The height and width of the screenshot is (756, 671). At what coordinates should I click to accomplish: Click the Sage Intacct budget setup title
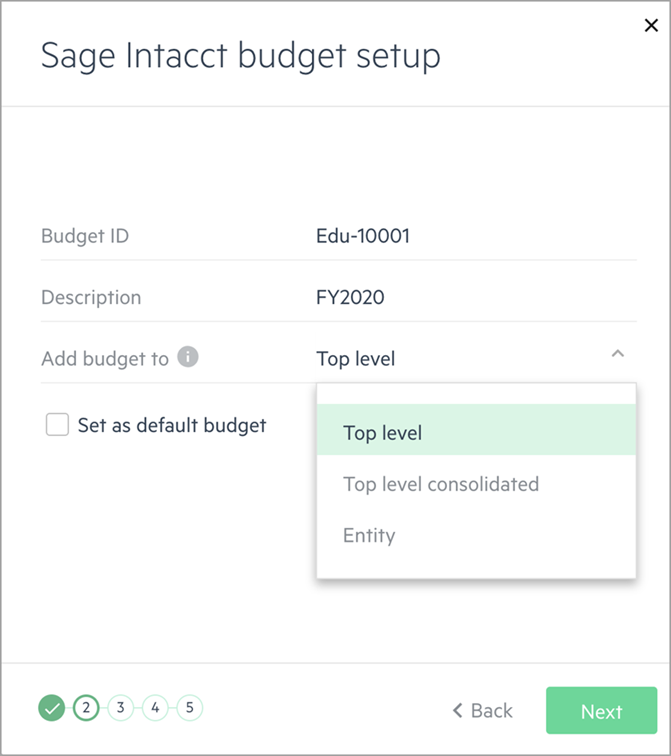click(x=241, y=56)
